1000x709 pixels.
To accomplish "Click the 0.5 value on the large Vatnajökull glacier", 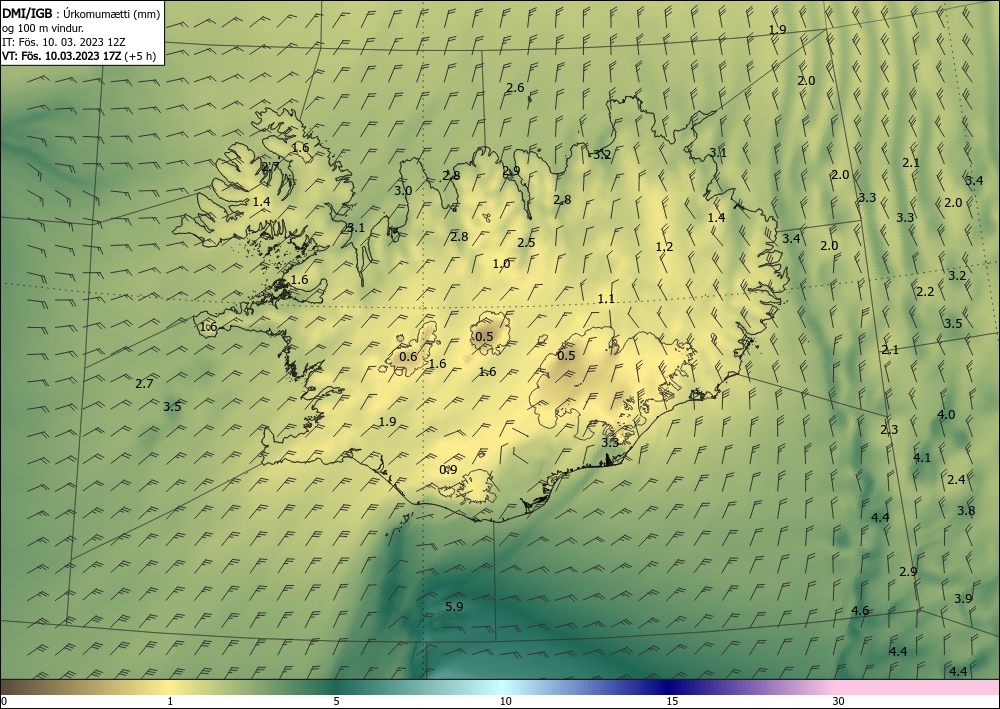I will click(566, 355).
